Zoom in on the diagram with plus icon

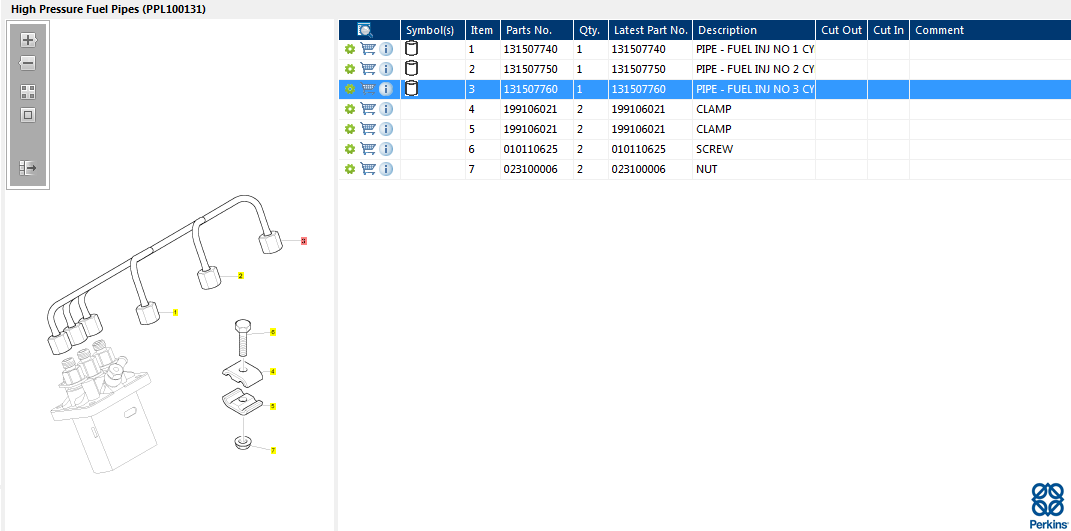[x=28, y=40]
